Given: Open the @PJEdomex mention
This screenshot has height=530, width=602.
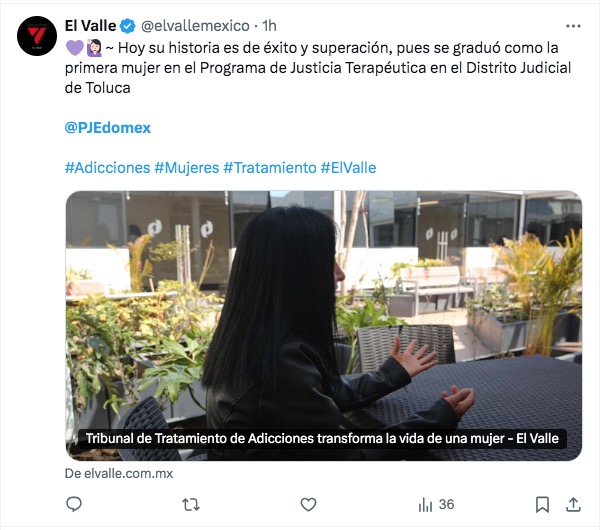Looking at the screenshot, I should [x=108, y=128].
